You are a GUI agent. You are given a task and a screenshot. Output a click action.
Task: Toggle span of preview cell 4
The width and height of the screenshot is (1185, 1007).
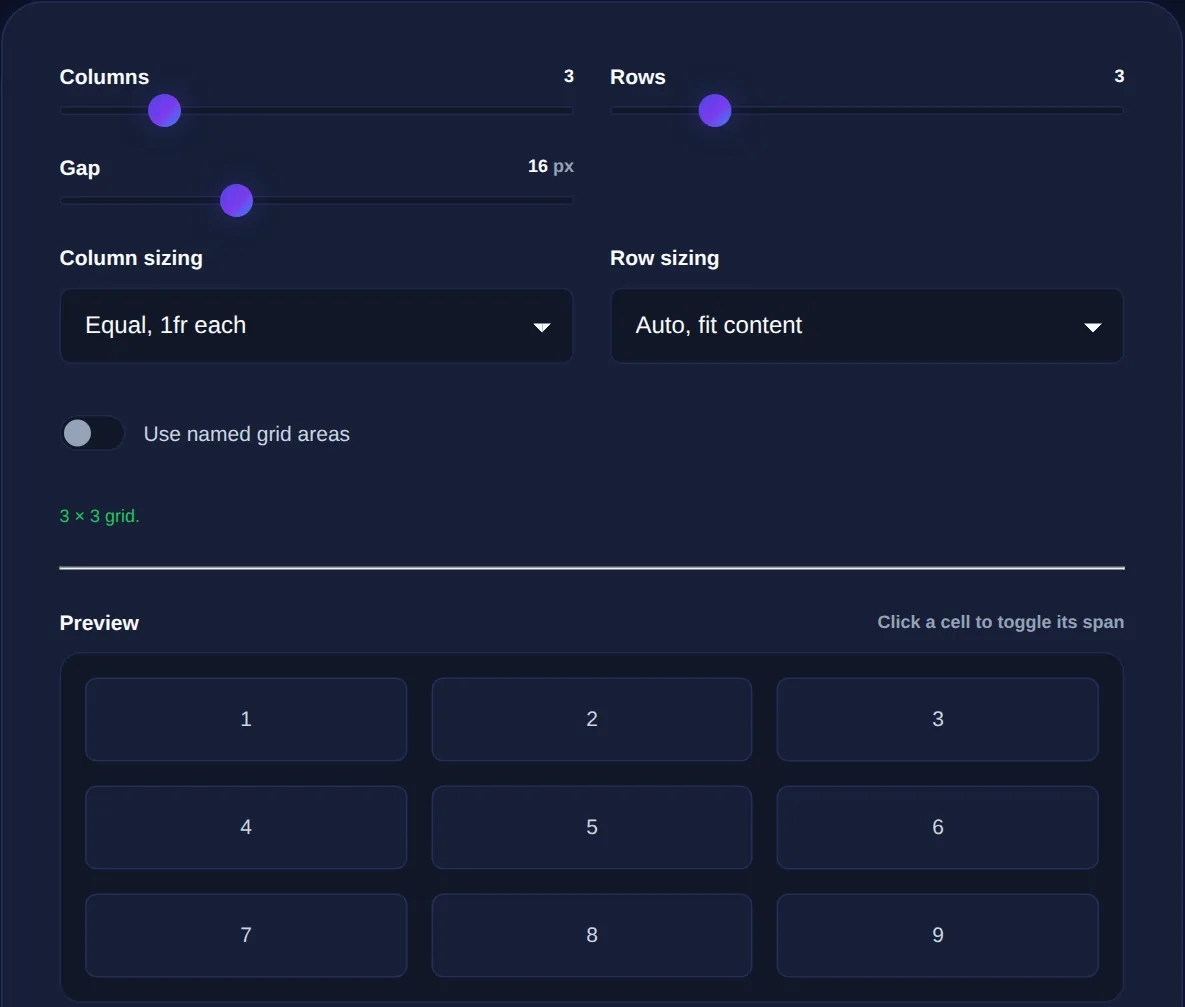tap(246, 827)
